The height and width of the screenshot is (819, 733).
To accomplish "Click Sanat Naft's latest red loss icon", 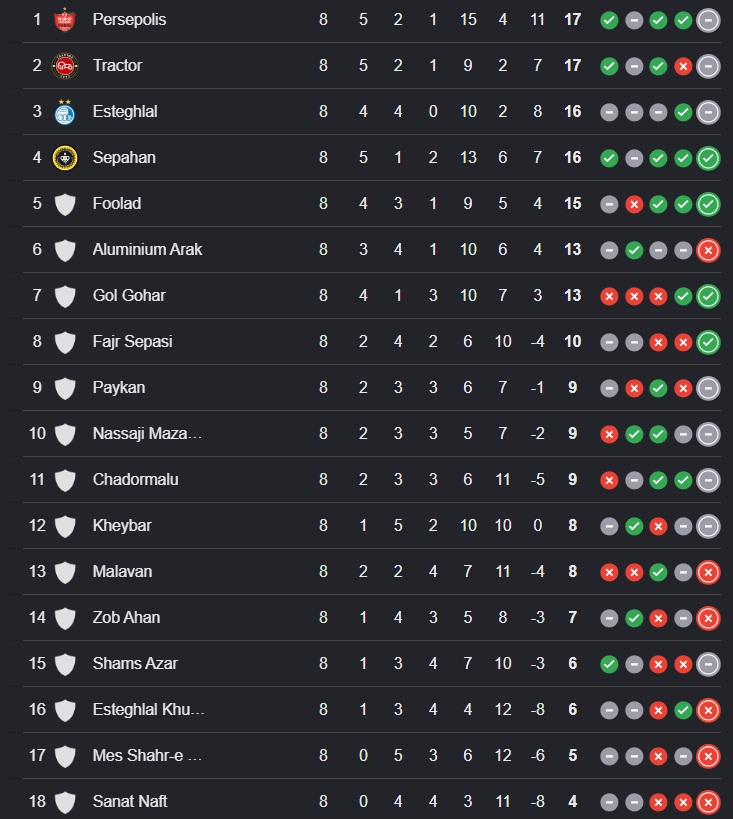I will tap(708, 802).
